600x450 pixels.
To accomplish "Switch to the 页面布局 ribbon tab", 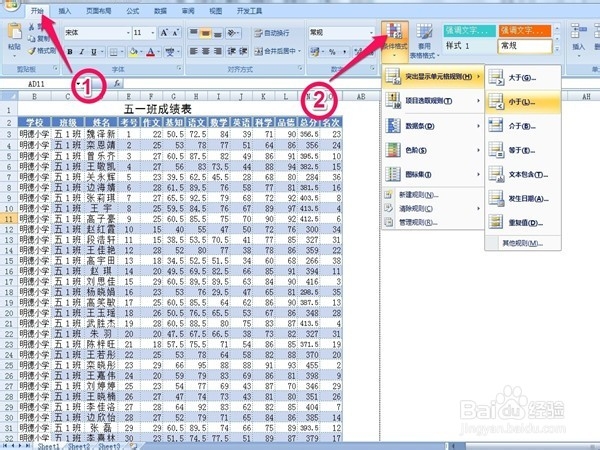I will [x=98, y=11].
